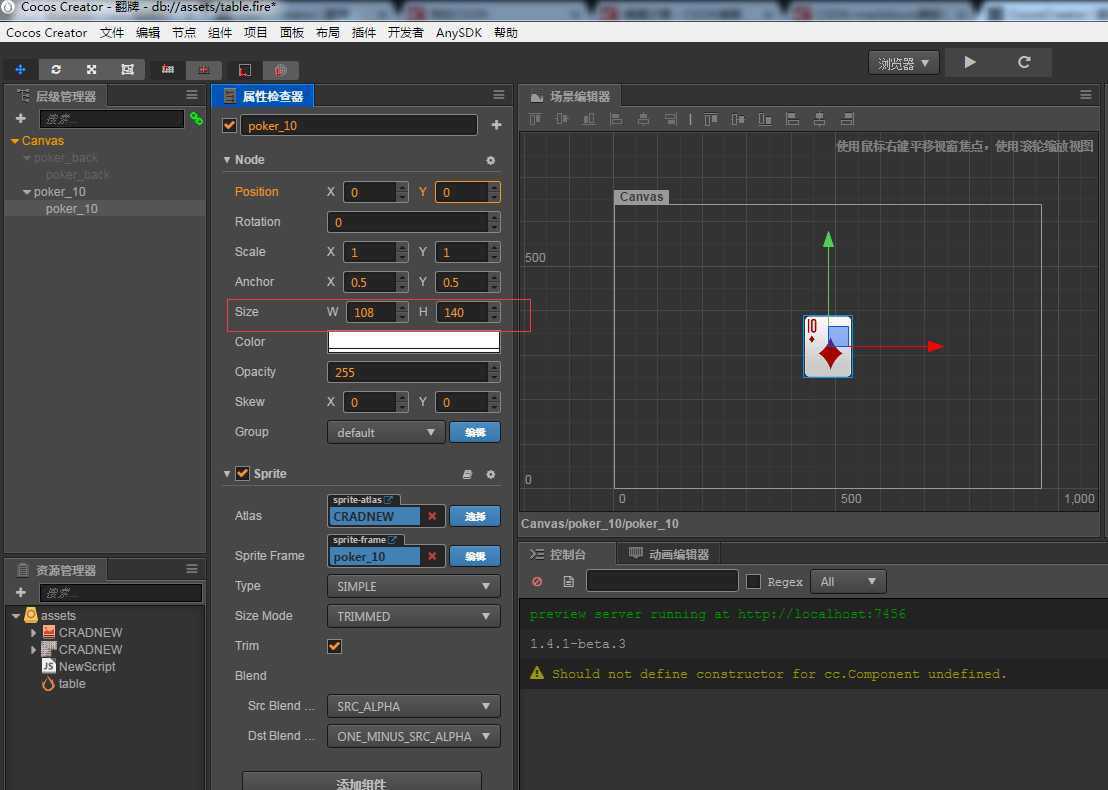Open the browser preview platform dropdown
This screenshot has width=1108, height=790.
click(x=903, y=63)
